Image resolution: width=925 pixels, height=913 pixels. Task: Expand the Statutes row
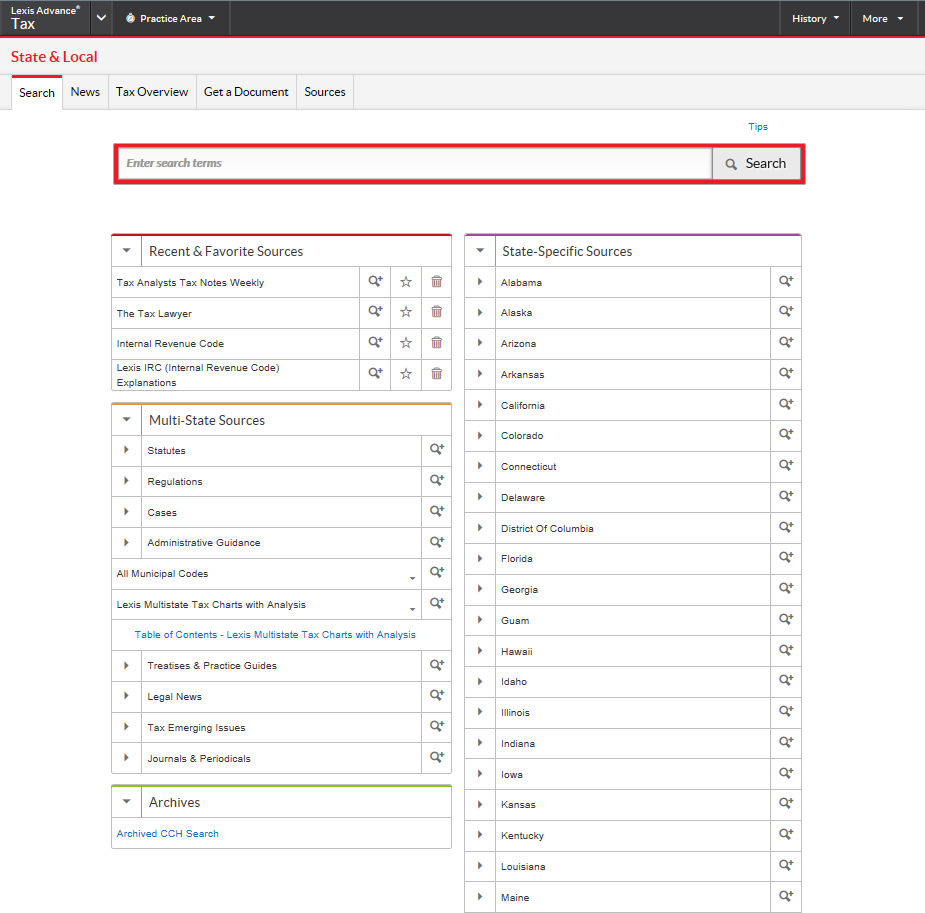point(126,450)
